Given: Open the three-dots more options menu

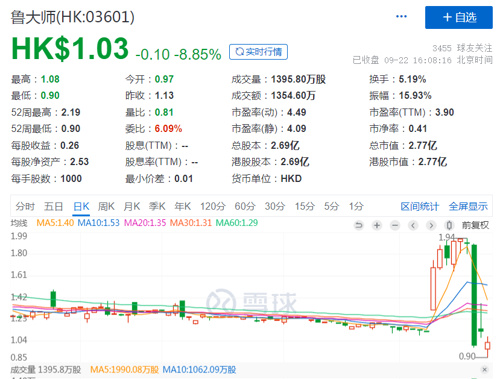Looking at the screenshot, I should [401, 17].
